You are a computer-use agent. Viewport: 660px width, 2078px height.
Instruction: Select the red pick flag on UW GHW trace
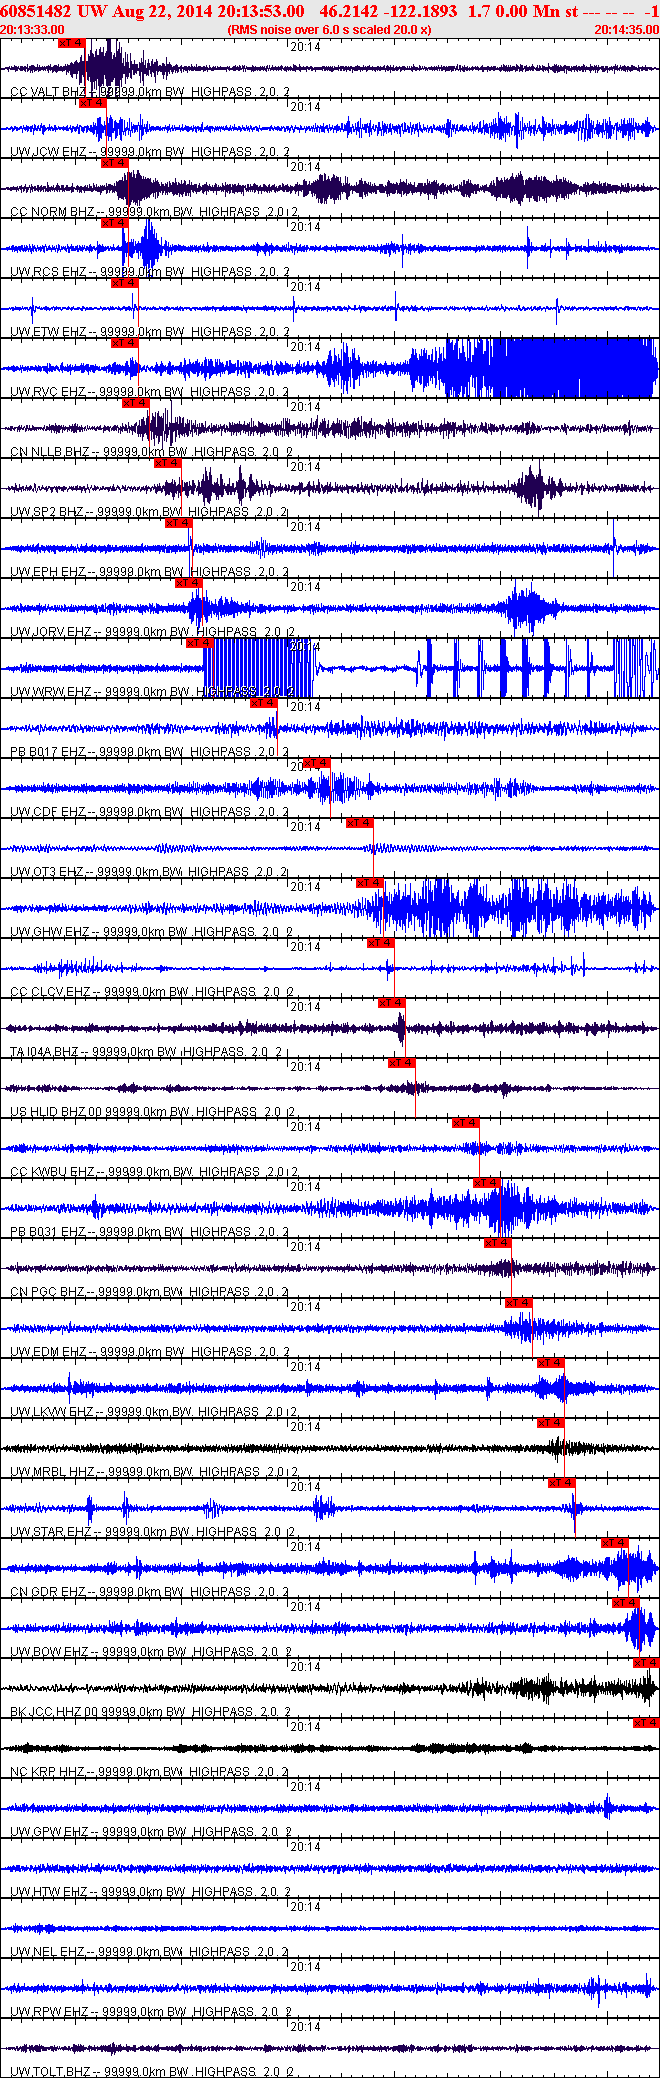tap(370, 883)
